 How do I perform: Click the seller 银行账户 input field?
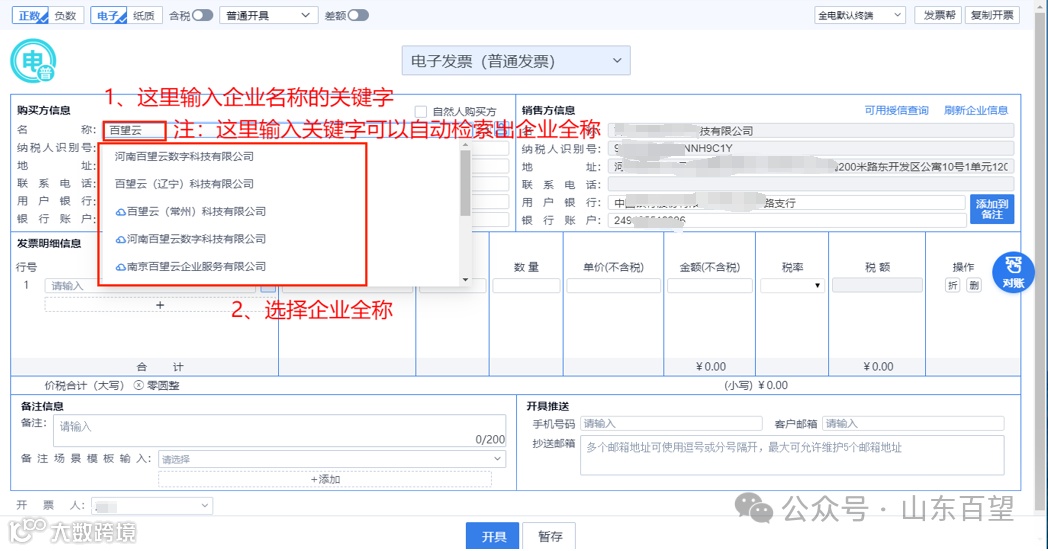[787, 220]
